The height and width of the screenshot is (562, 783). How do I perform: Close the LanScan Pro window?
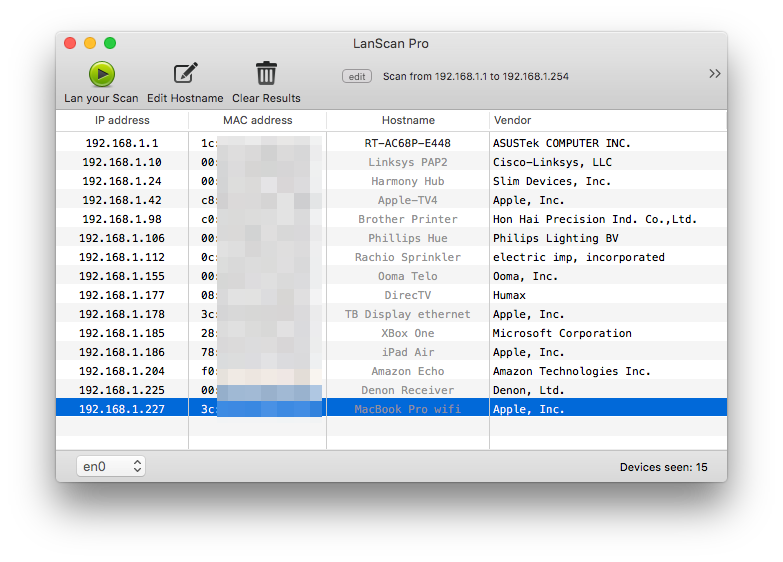[x=70, y=43]
